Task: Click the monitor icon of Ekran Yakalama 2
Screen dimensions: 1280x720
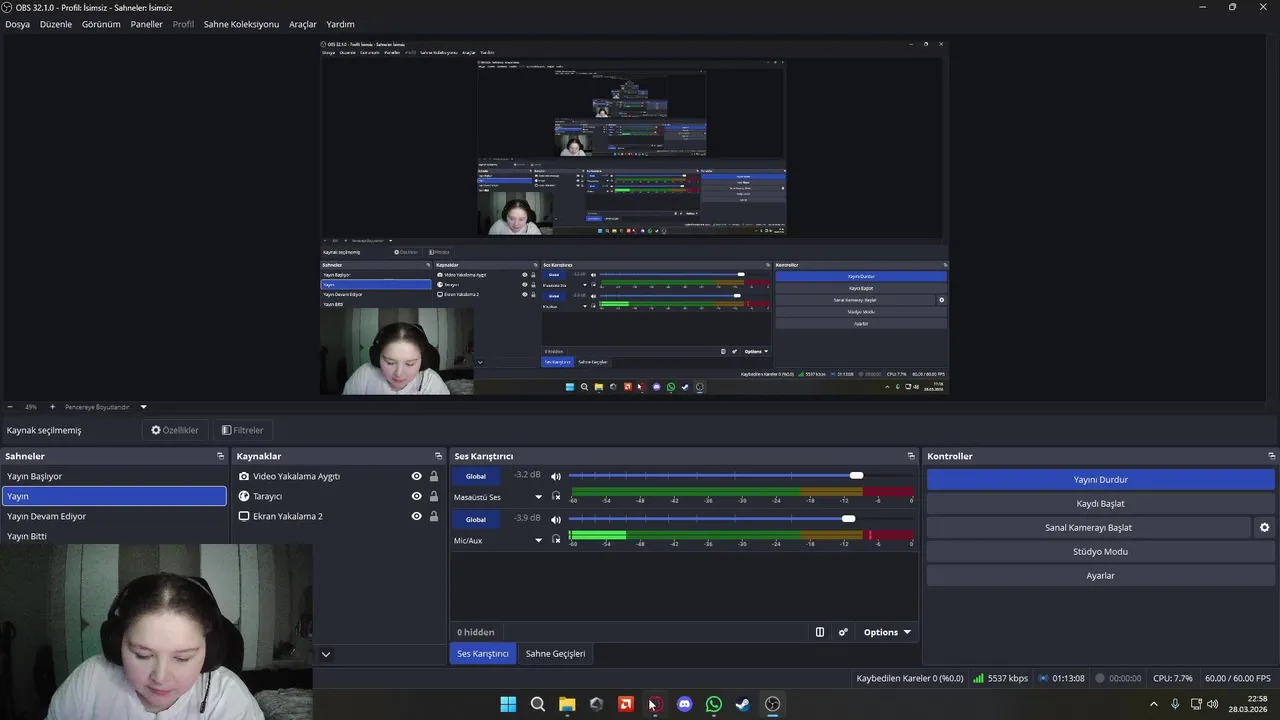Action: [244, 516]
